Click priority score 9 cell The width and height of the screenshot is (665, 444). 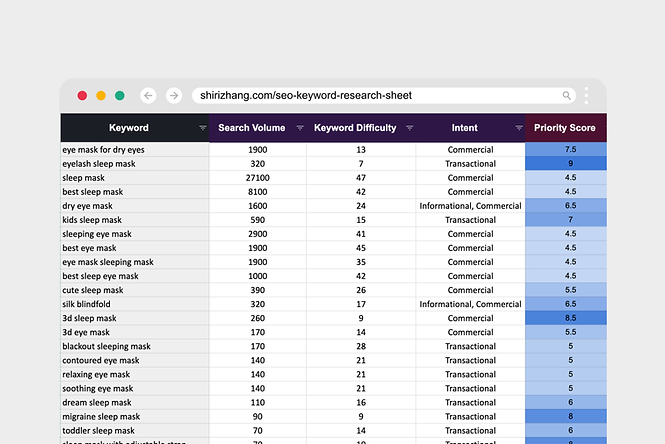(566, 163)
